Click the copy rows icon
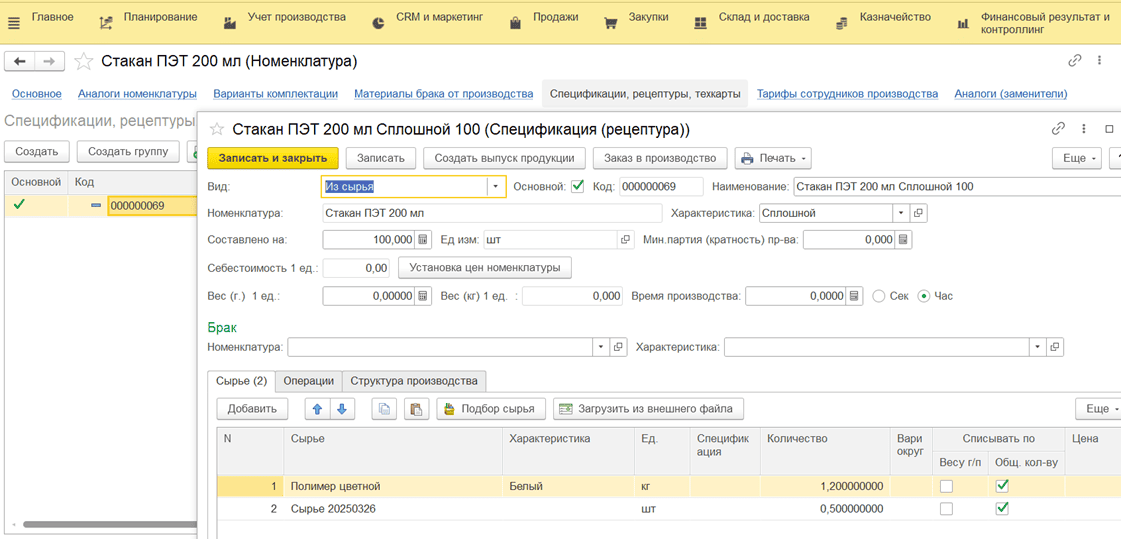 coord(384,409)
